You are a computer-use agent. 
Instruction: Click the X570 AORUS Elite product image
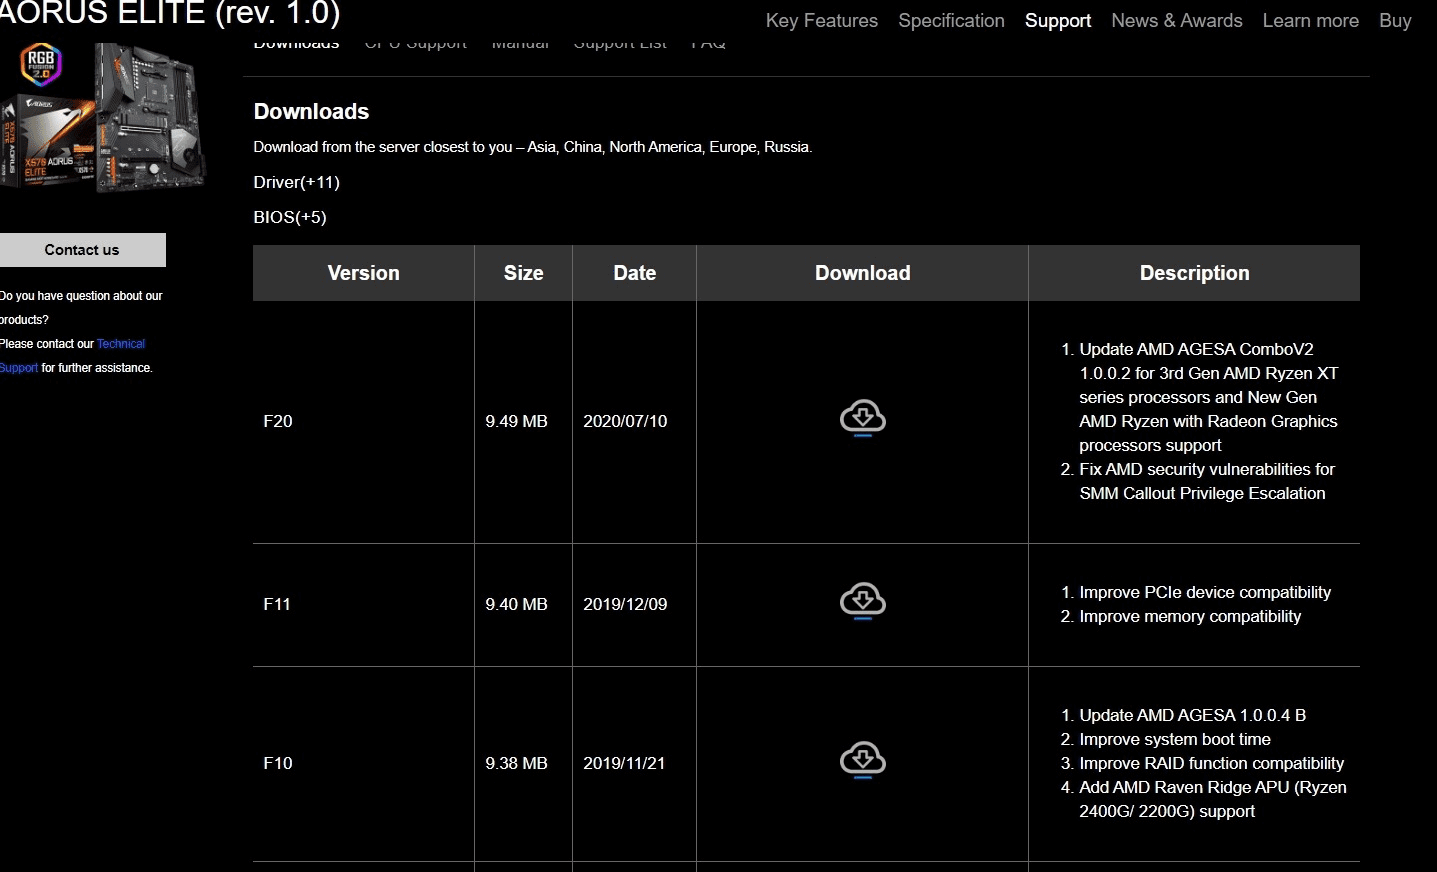103,118
